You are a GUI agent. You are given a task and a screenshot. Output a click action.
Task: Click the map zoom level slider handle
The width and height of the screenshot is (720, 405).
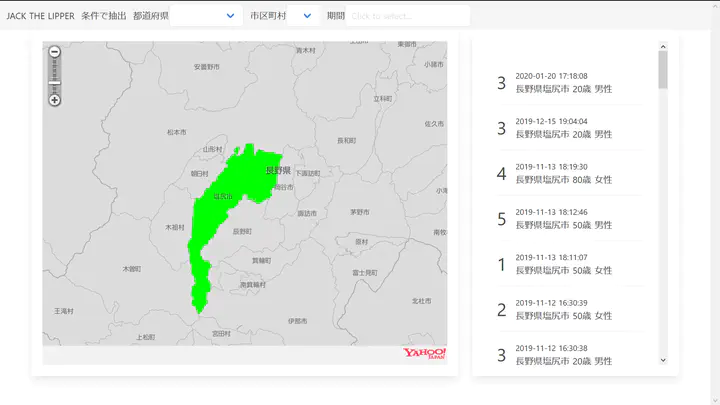[55, 84]
